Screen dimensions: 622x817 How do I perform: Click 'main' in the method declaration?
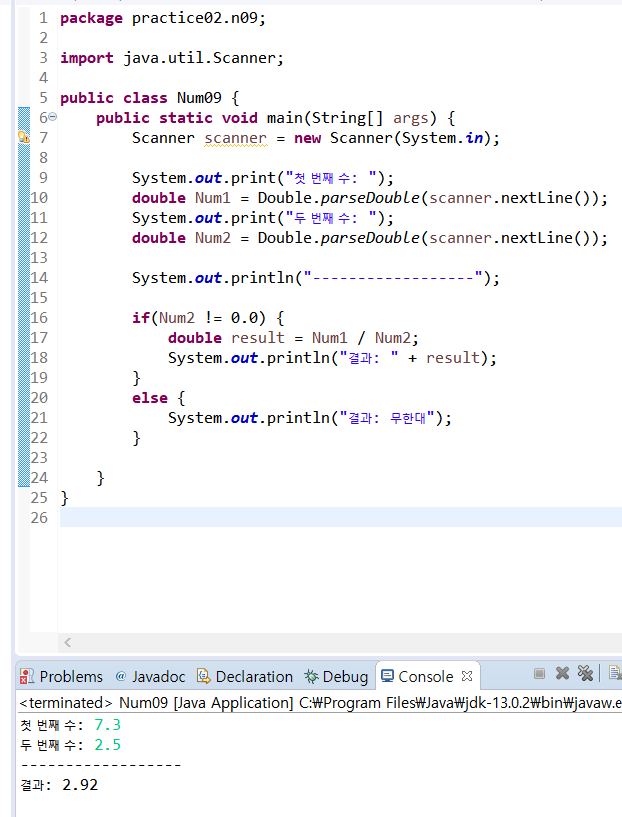[285, 118]
